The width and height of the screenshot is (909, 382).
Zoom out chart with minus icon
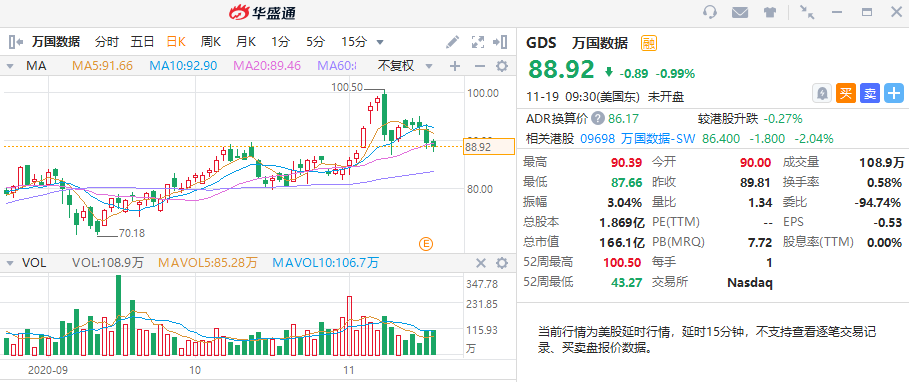[x=479, y=66]
